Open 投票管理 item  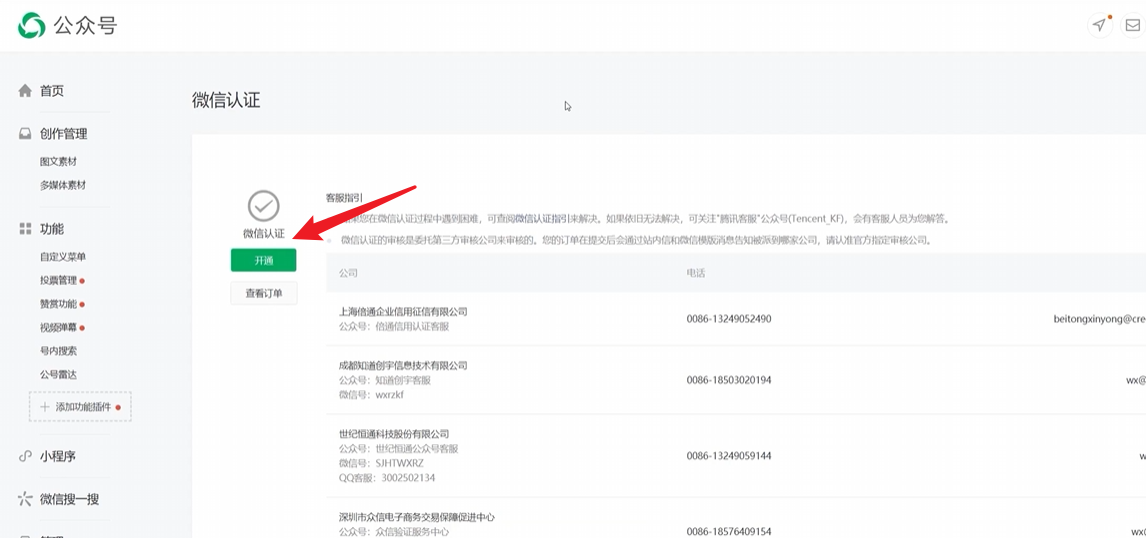pos(58,280)
